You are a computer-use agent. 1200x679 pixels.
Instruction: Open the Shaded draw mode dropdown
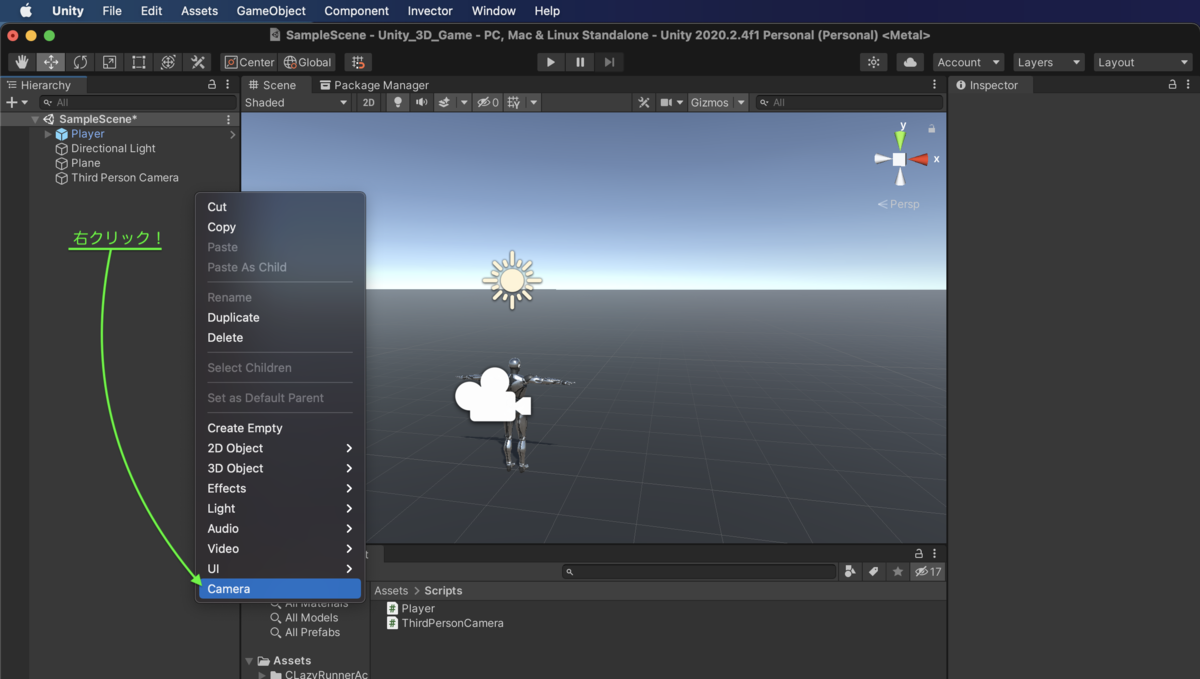pos(296,102)
